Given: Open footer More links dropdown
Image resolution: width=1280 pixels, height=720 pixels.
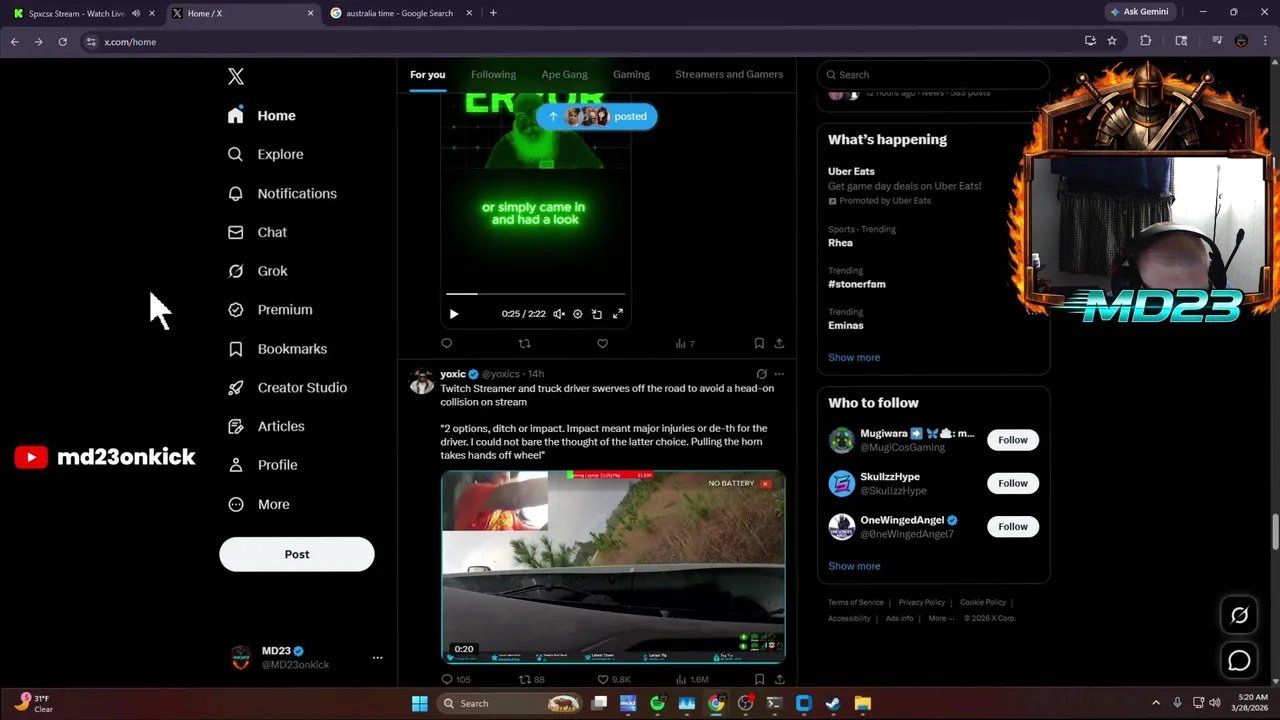Looking at the screenshot, I should tap(940, 618).
